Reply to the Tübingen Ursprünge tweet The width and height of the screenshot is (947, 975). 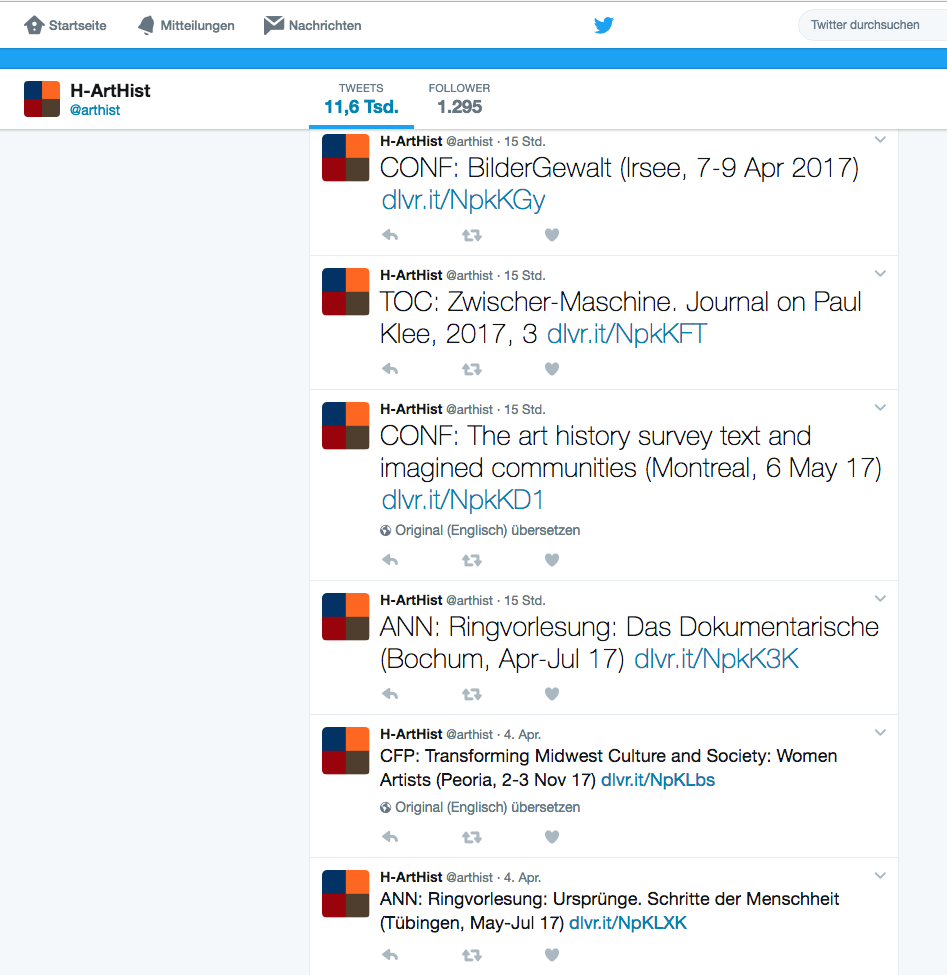click(390, 955)
